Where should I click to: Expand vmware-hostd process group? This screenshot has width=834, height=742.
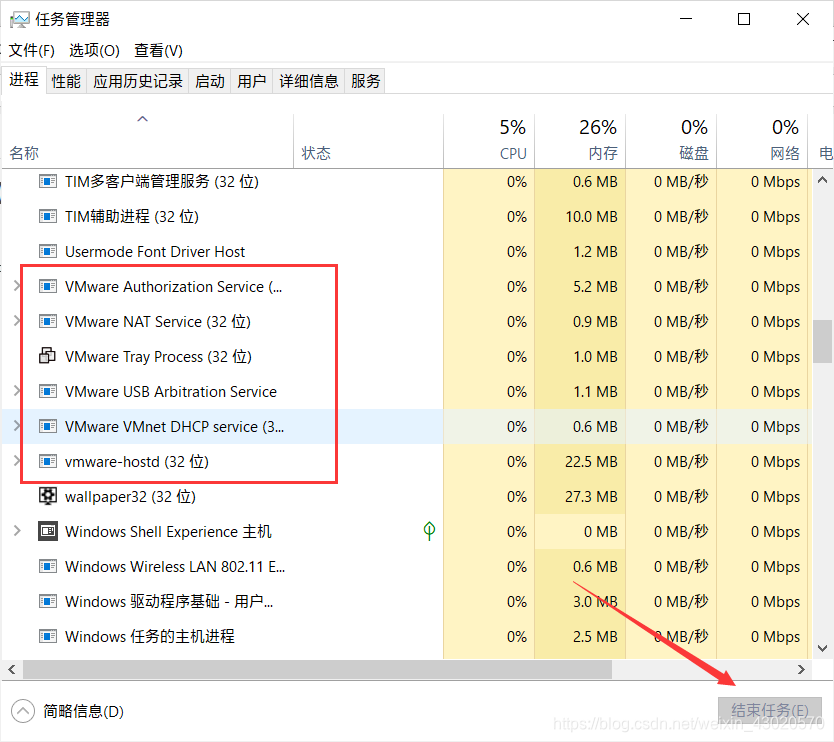coord(17,461)
